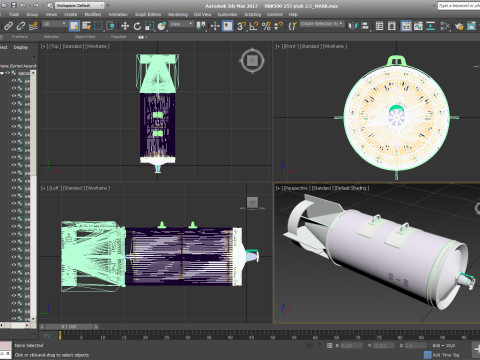The height and width of the screenshot is (360, 480).
Task: Click the time slider right arrow
Action: [96, 327]
